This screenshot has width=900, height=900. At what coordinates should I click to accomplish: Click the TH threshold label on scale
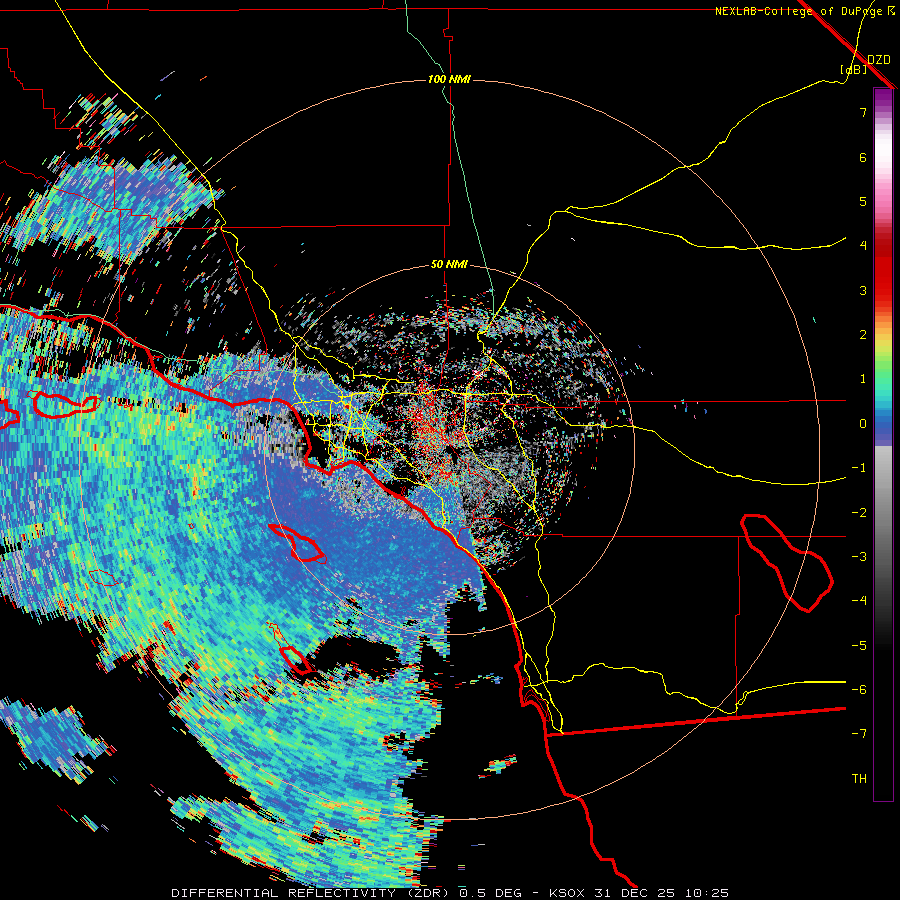(x=859, y=779)
